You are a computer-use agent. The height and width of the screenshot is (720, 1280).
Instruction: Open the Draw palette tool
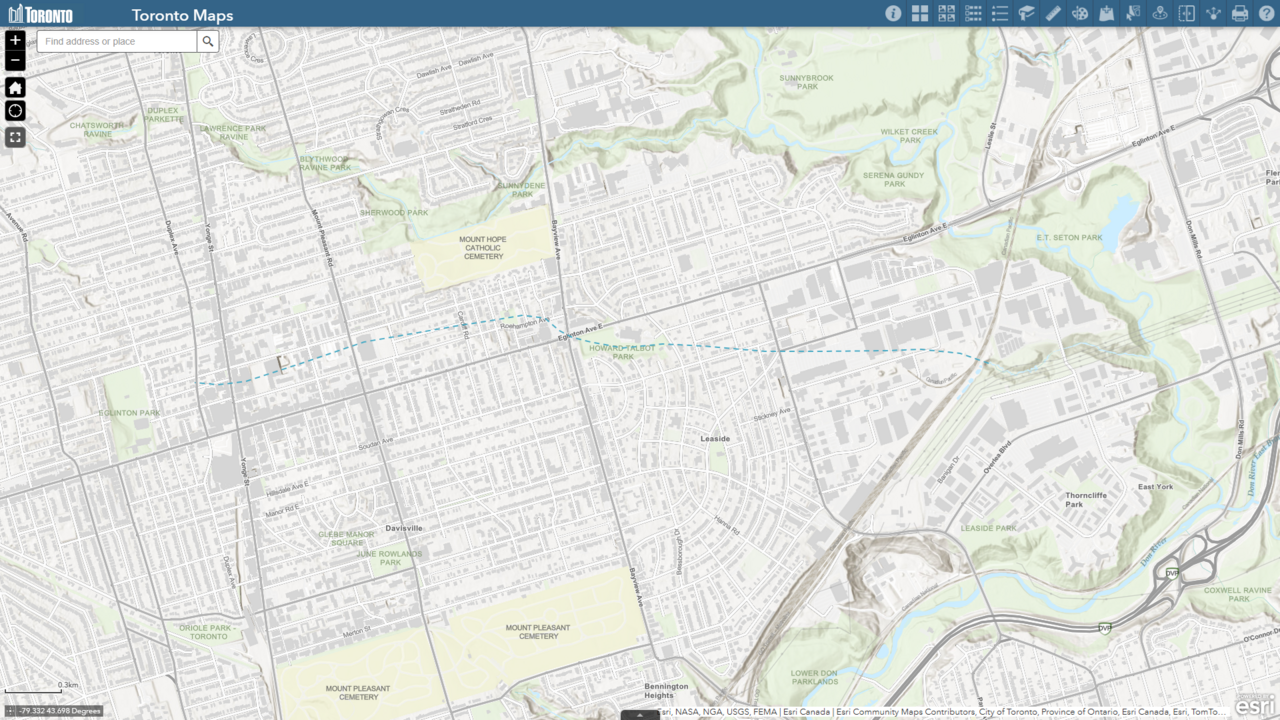(1080, 14)
